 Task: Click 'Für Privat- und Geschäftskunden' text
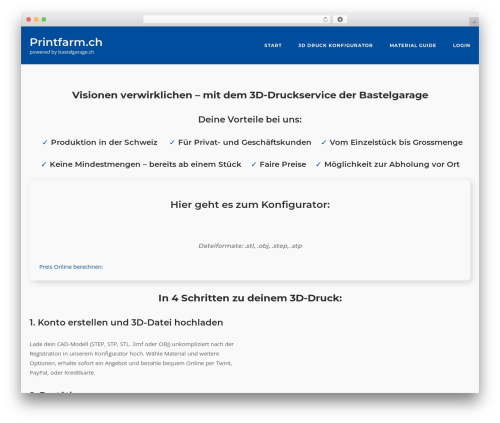point(245,142)
